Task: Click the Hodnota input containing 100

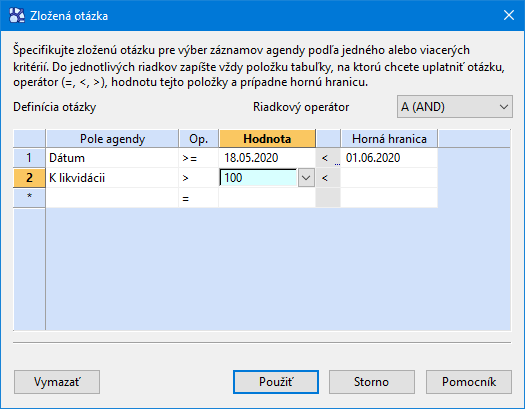Action: click(258, 178)
